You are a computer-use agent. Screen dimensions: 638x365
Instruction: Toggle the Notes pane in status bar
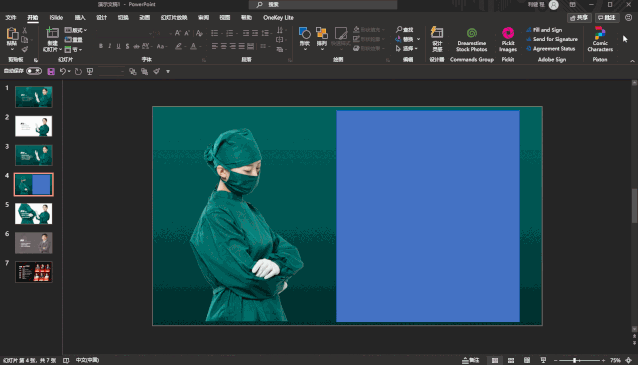(x=471, y=360)
